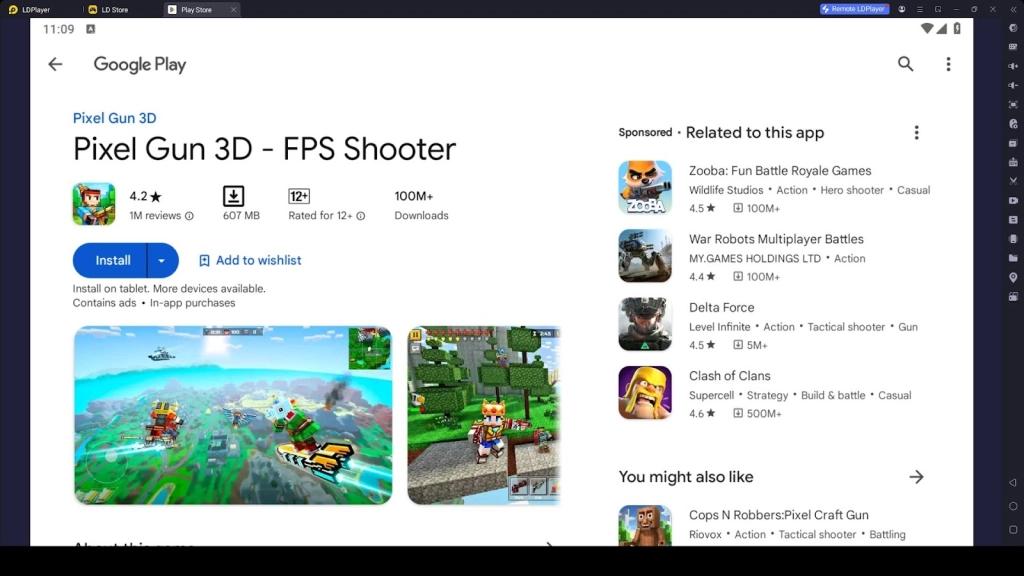Go back with the arrow beside Google Play
Viewport: 1024px width, 576px height.
pos(55,64)
